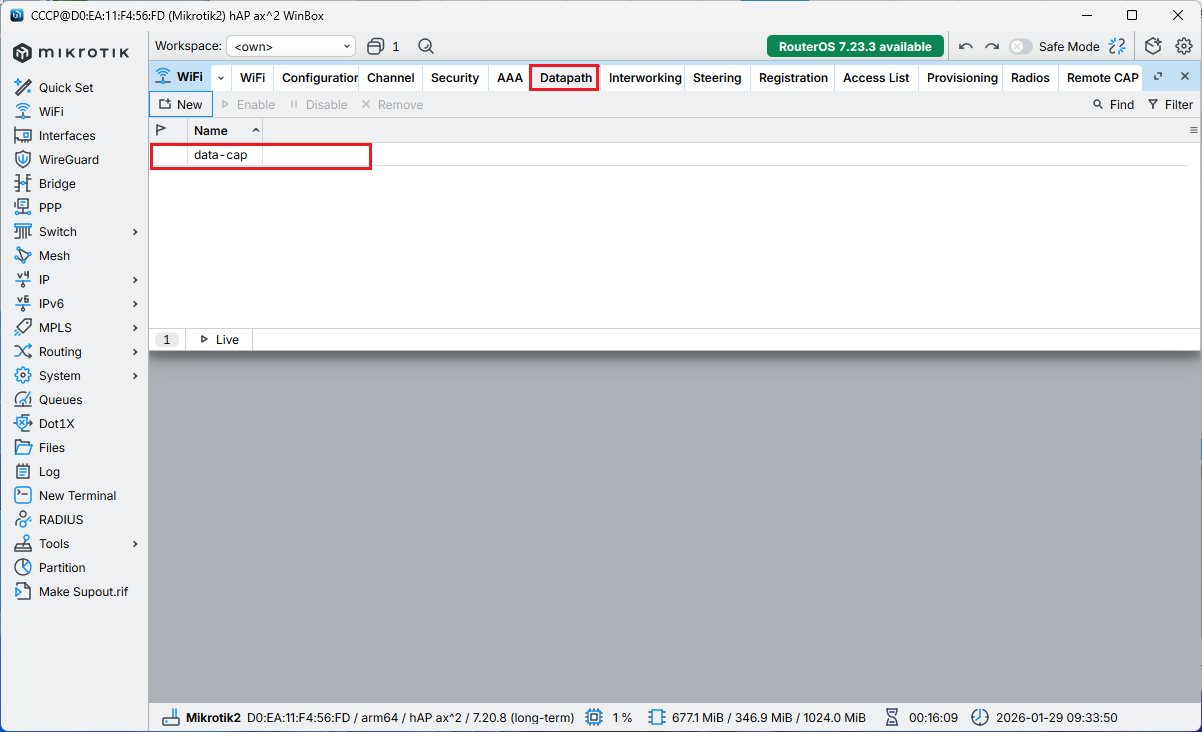Open the column list menu icon
Screen dimensions: 1202x732
[1193, 130]
